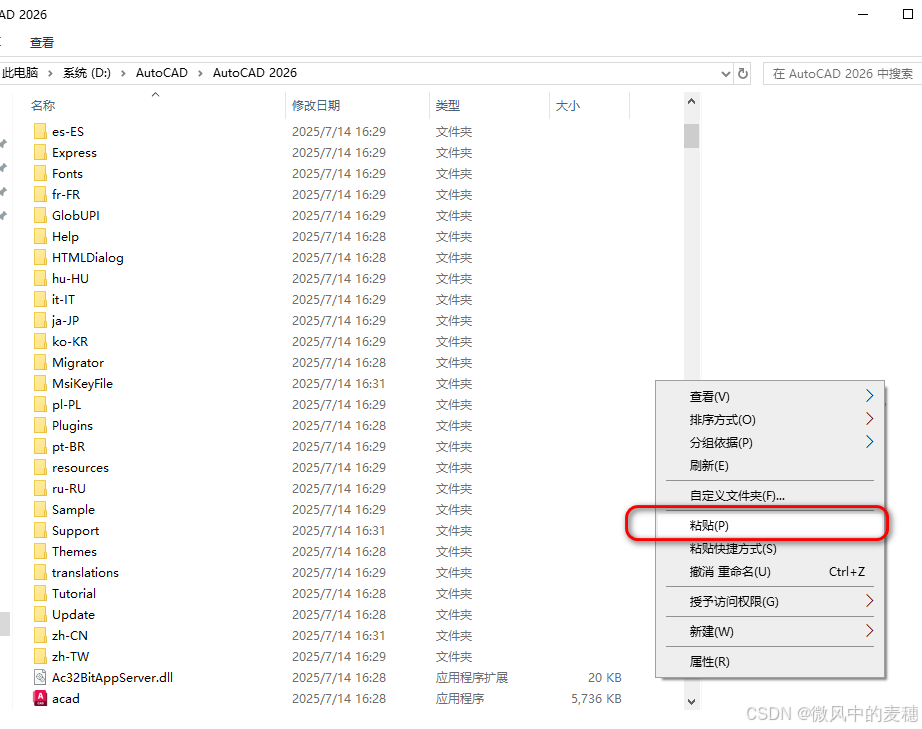The width and height of the screenshot is (922, 729).
Task: Go to AutoCAD in the breadcrumb path
Action: [162, 73]
